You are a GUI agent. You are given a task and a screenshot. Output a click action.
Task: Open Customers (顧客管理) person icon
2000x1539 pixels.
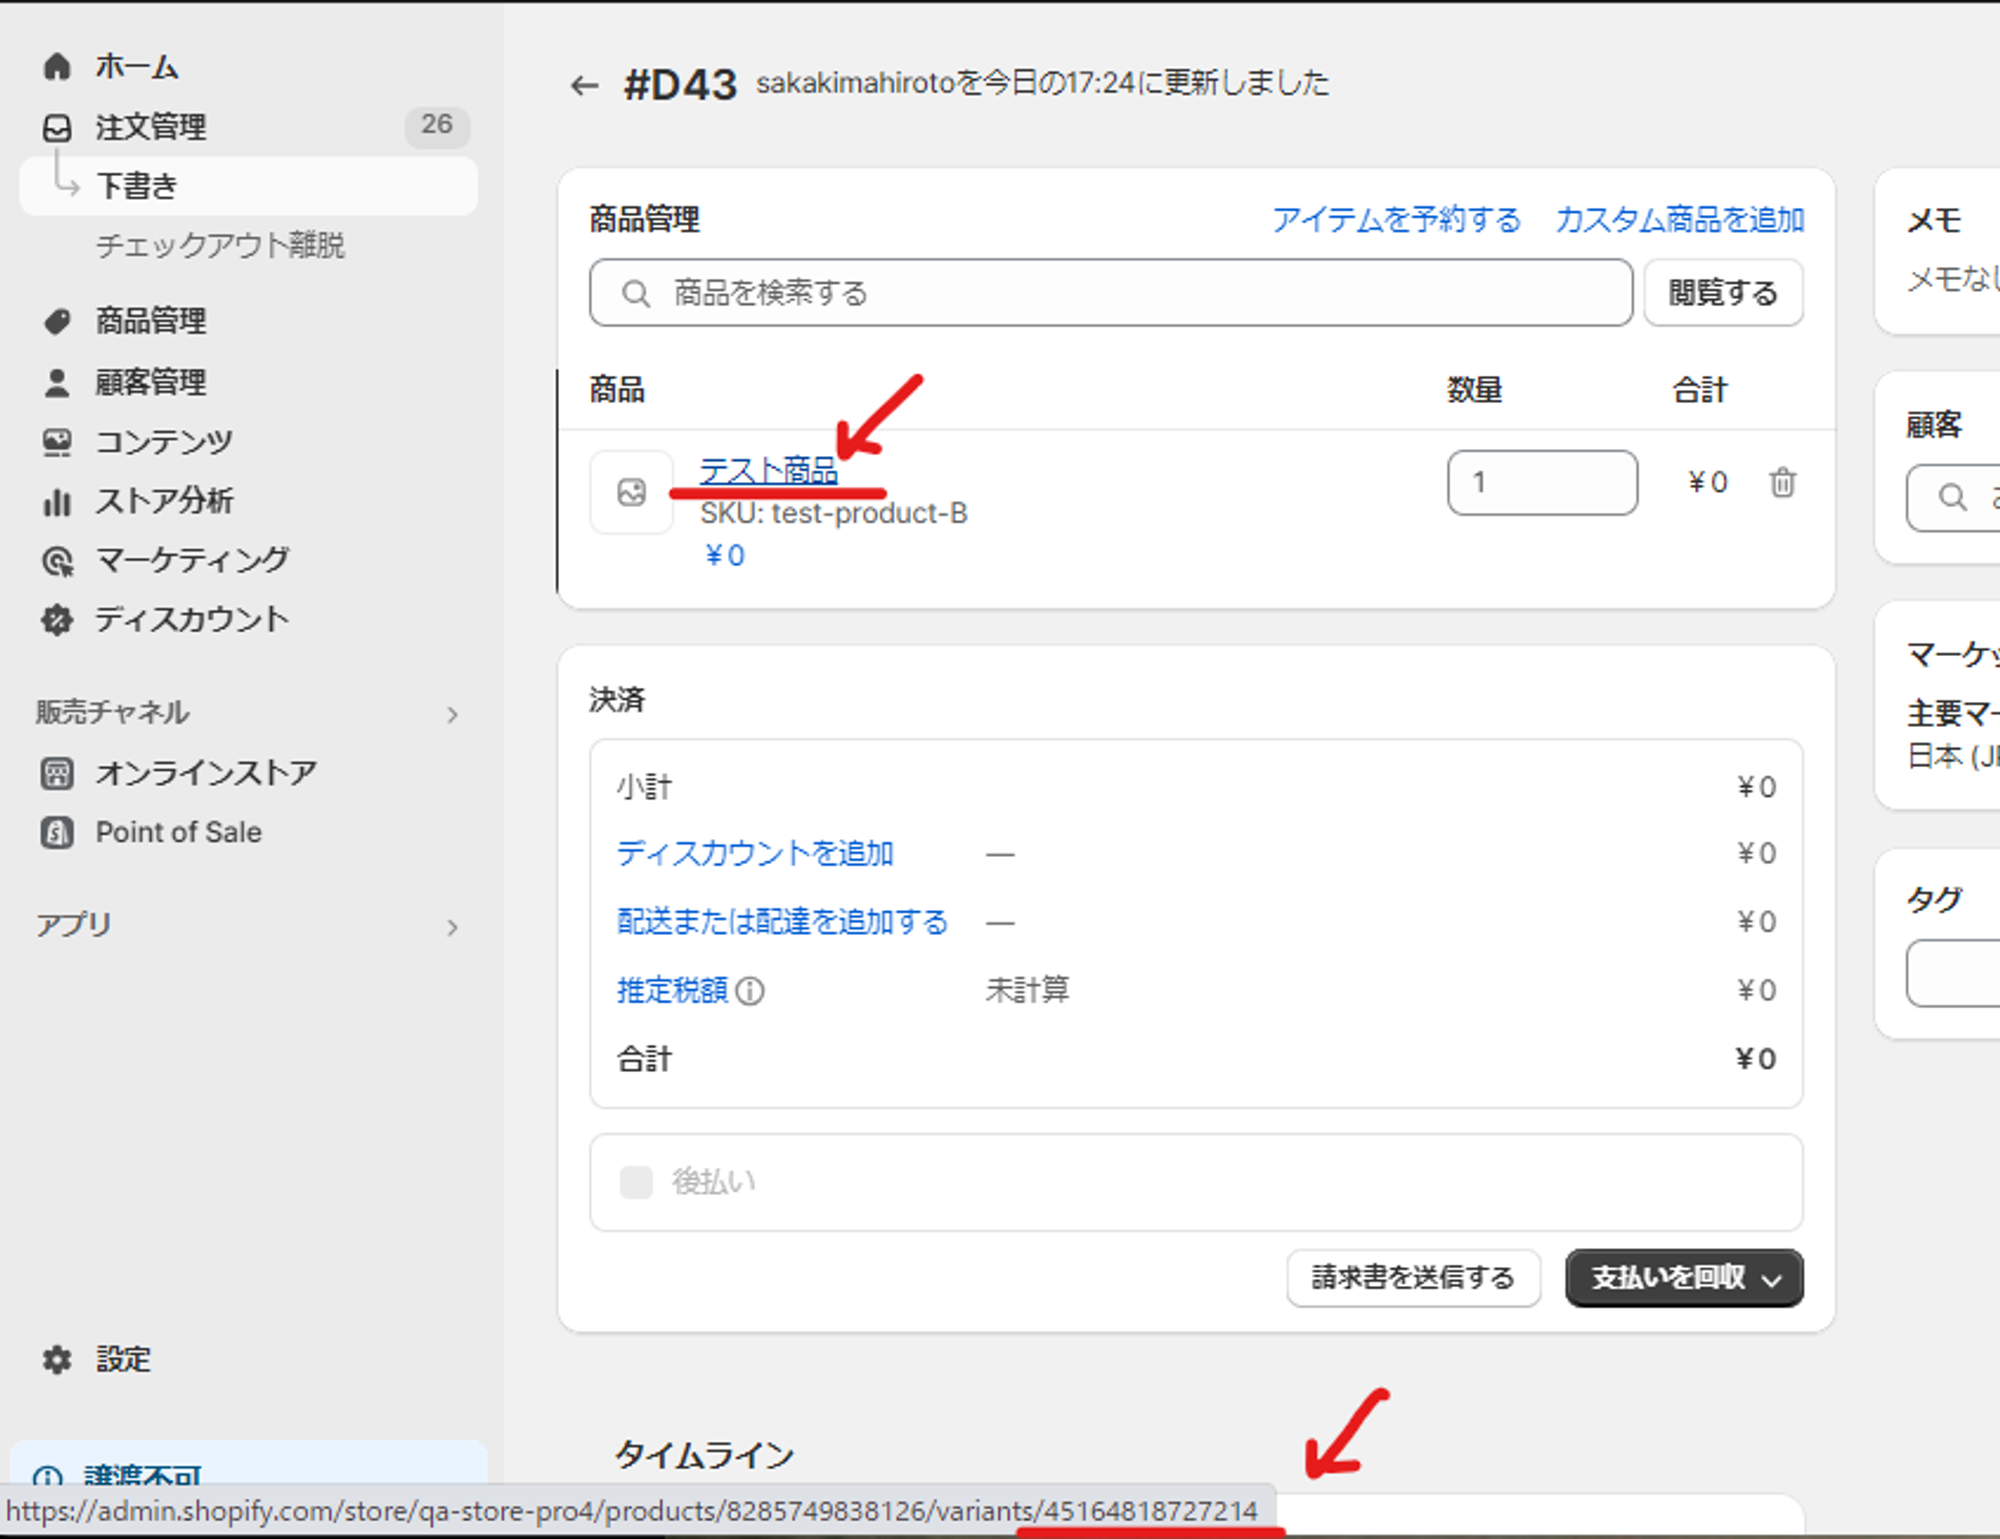tap(57, 382)
